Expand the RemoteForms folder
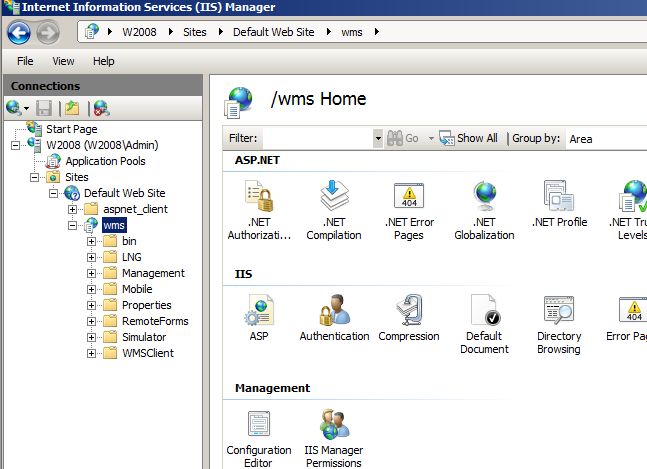This screenshot has width=647, height=469. (91, 321)
